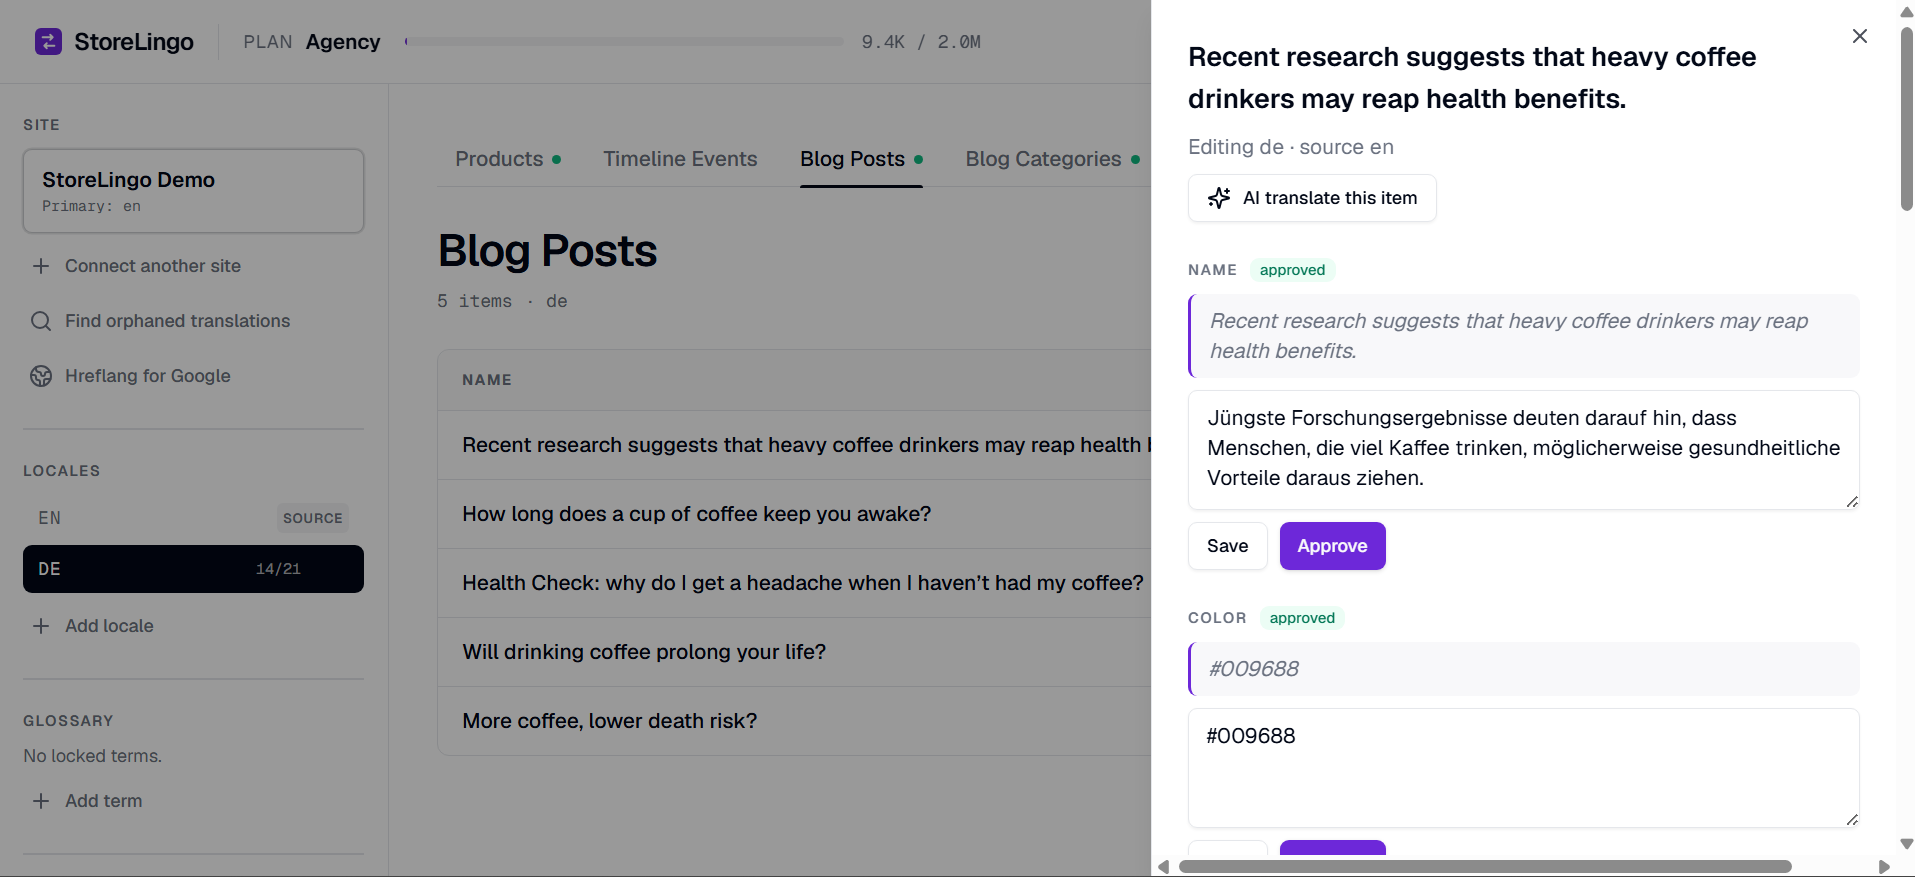Viewport: 1915px width, 877px height.
Task: Open the Timeline Events tab
Action: [x=680, y=159]
